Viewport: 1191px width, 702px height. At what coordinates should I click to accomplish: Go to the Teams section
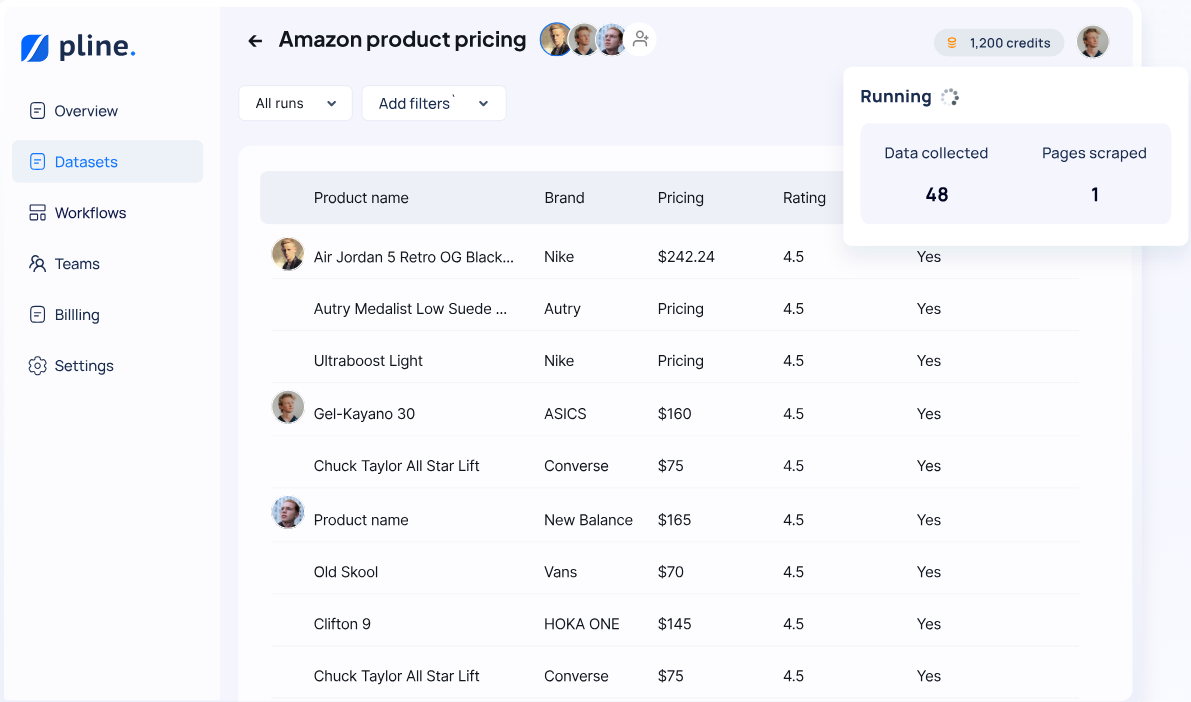tap(77, 264)
